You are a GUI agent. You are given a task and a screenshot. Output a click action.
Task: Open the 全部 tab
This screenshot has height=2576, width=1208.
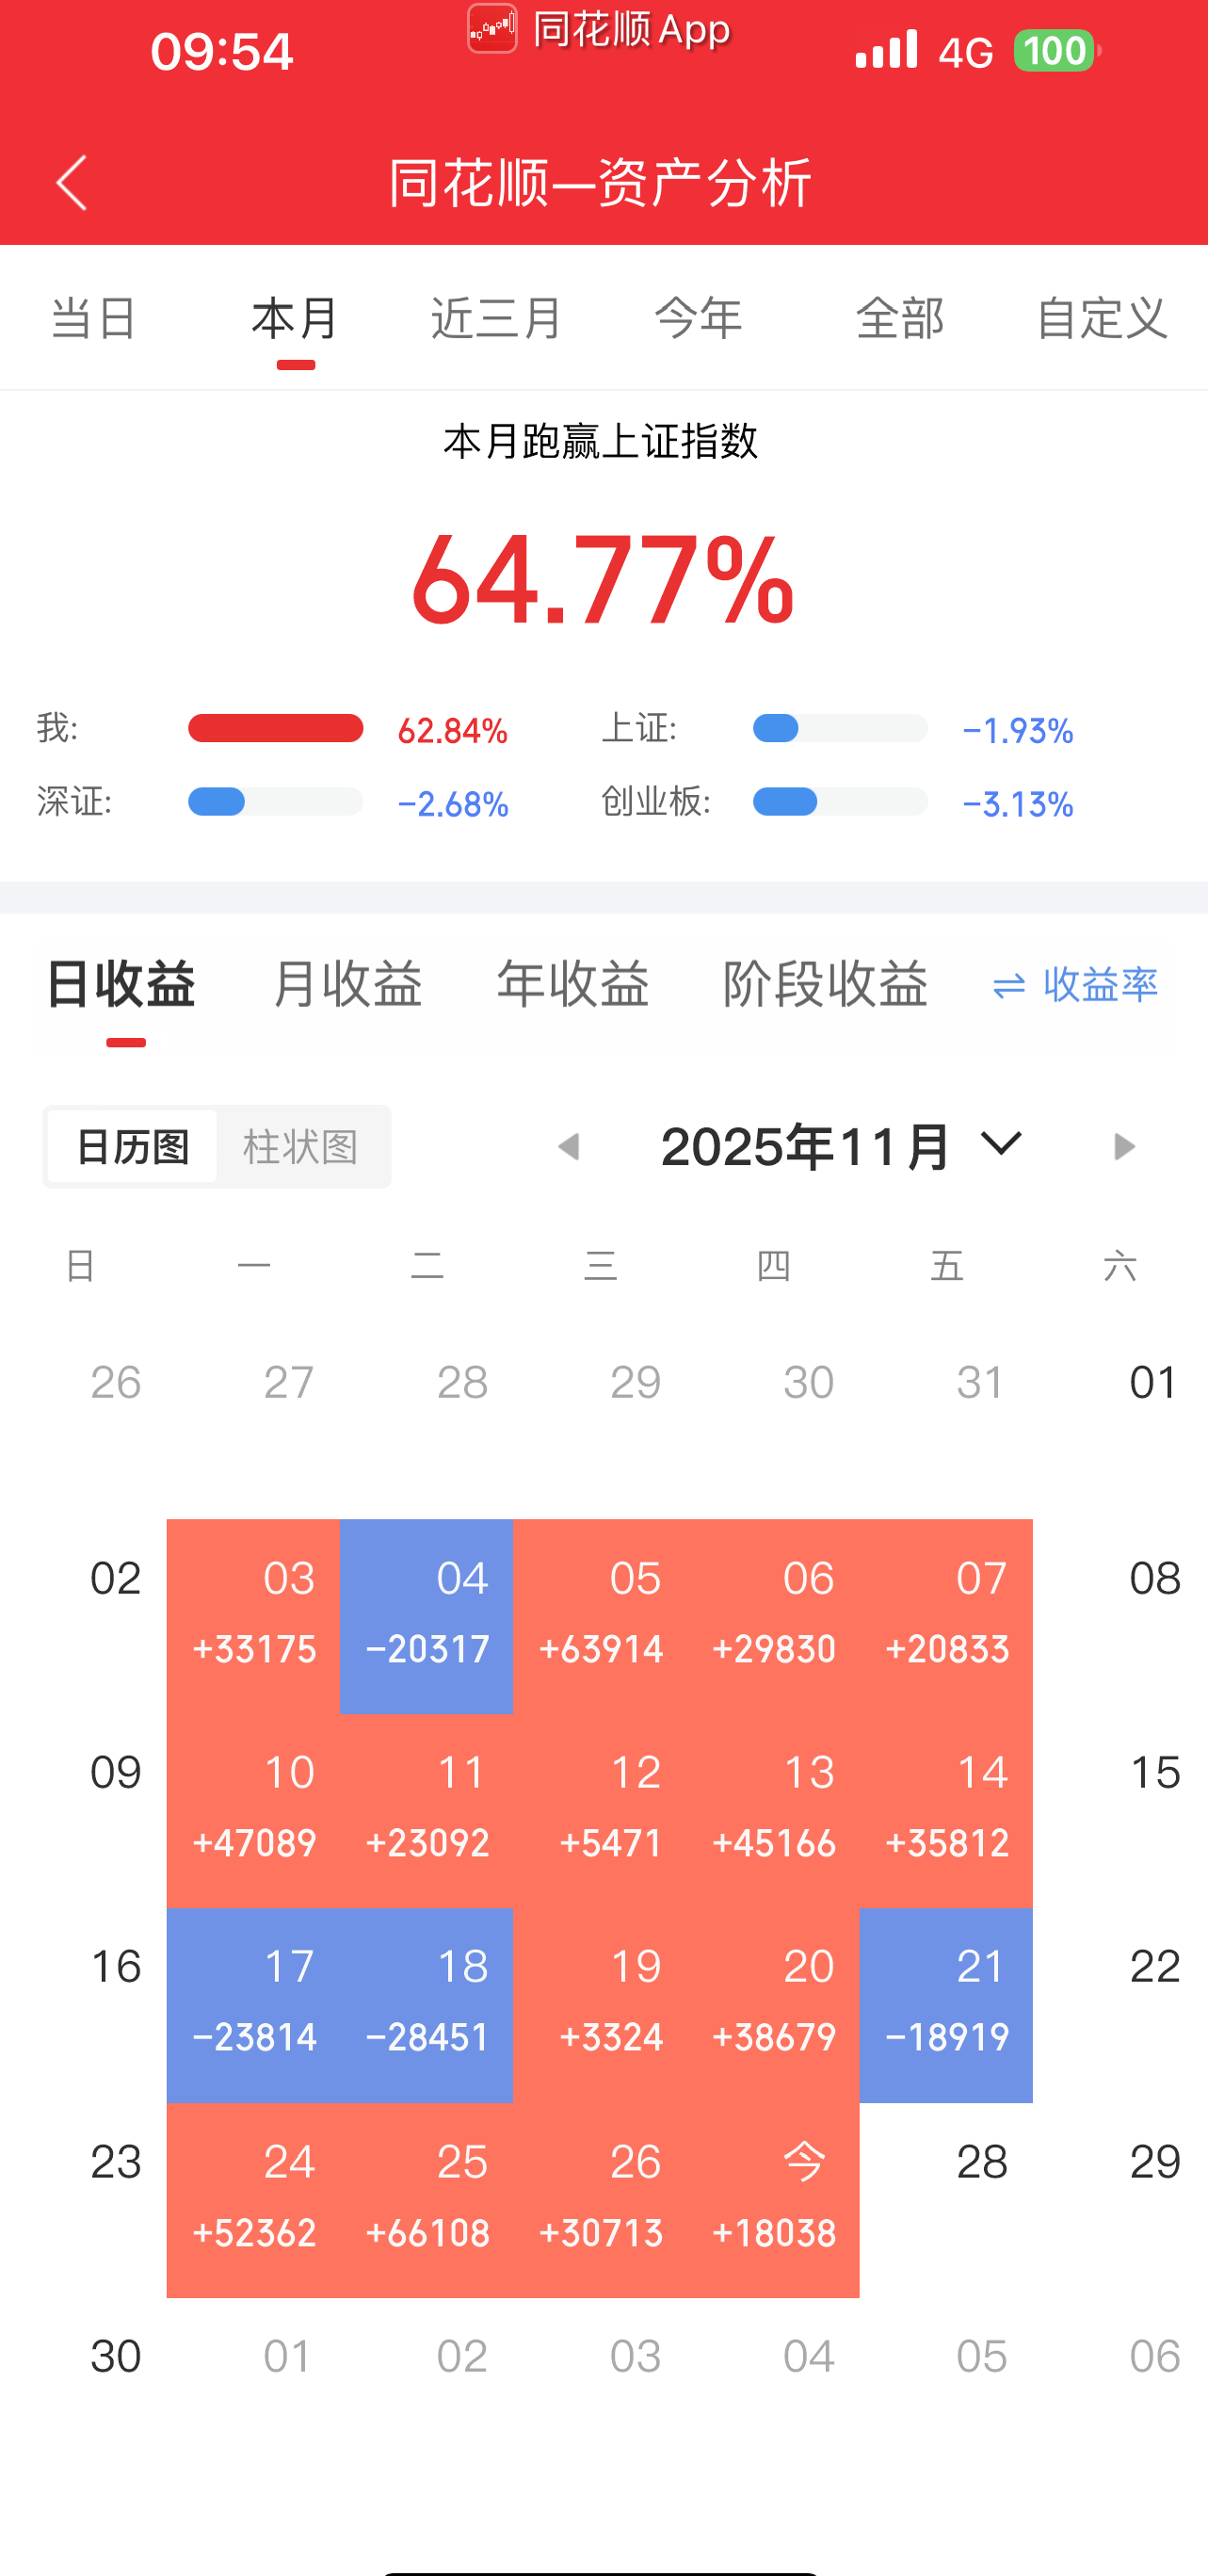click(x=900, y=319)
